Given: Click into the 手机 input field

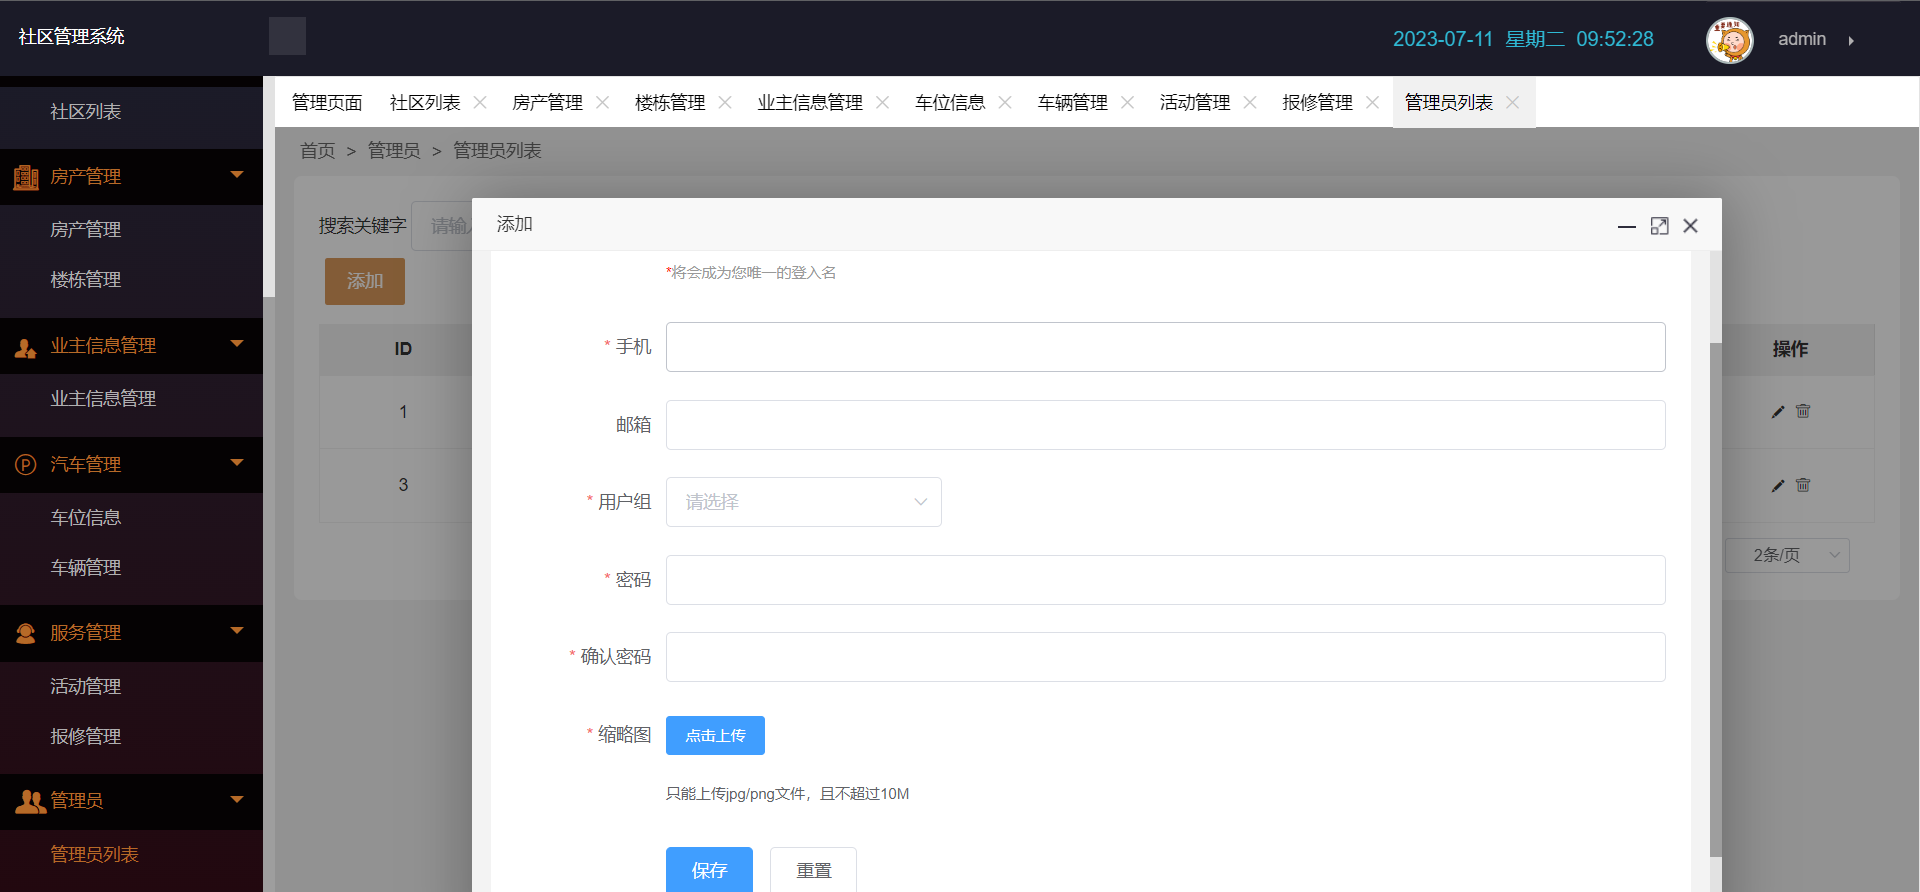Looking at the screenshot, I should 1165,347.
